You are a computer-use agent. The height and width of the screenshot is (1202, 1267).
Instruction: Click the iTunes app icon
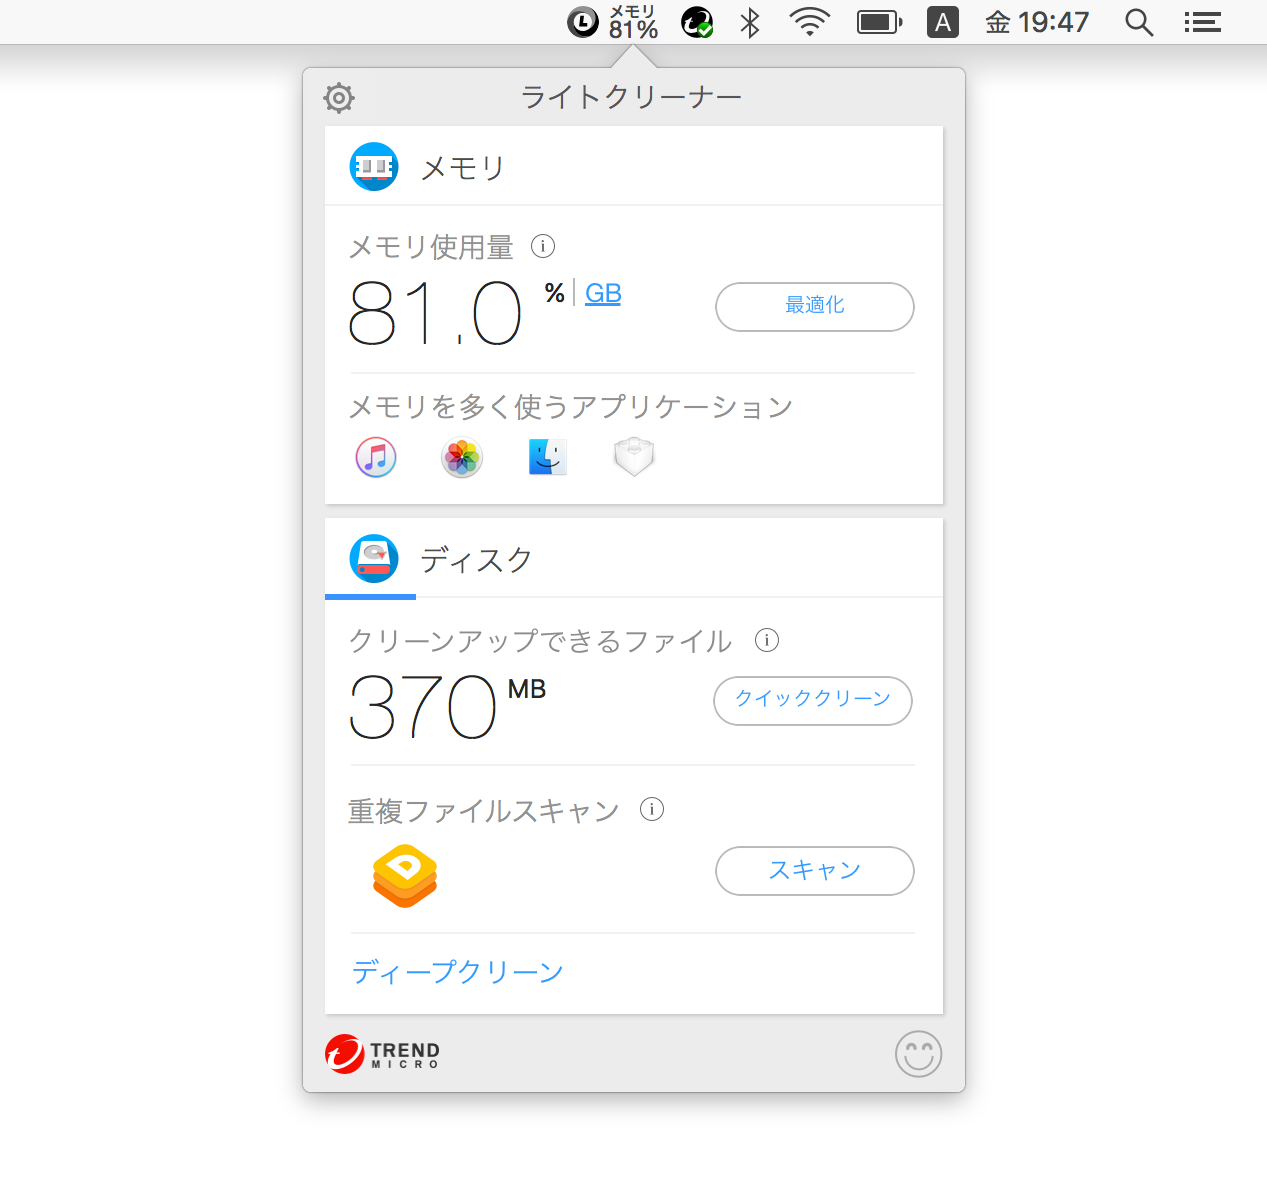[376, 458]
